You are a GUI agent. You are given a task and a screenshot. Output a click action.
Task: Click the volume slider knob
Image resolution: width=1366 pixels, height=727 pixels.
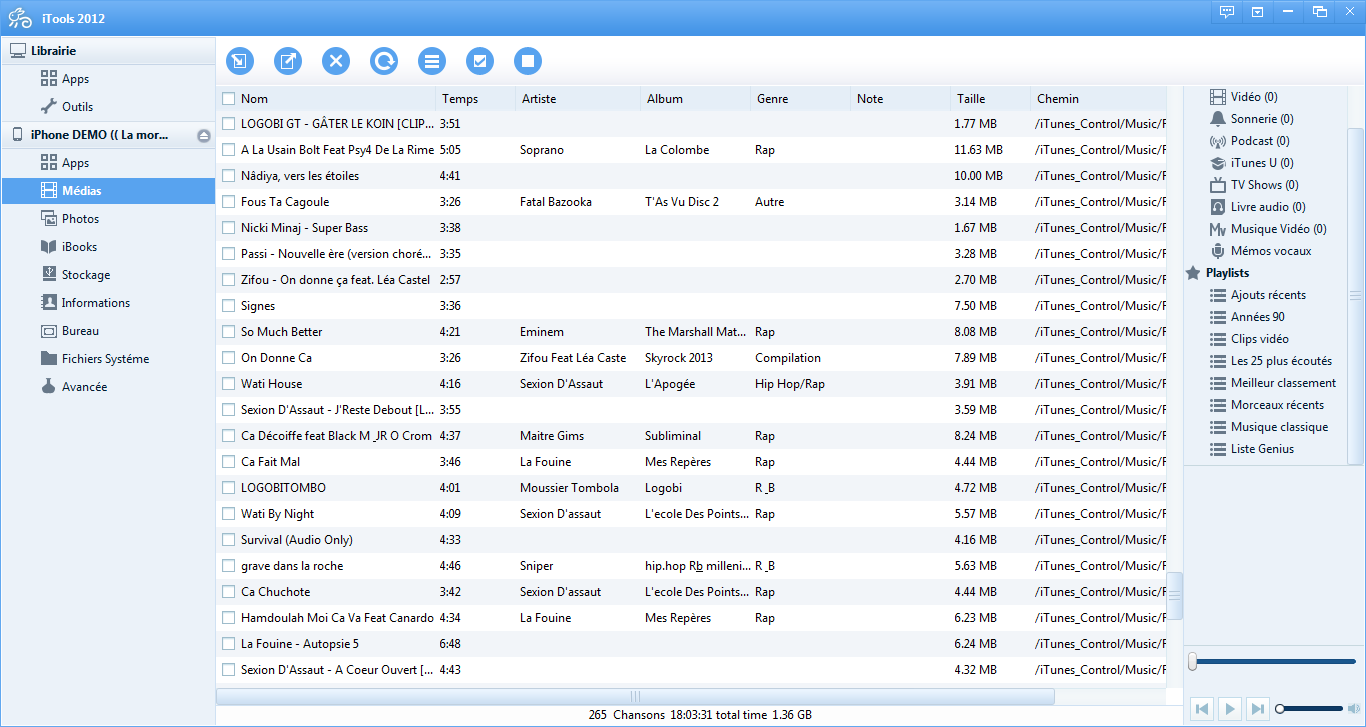1280,709
